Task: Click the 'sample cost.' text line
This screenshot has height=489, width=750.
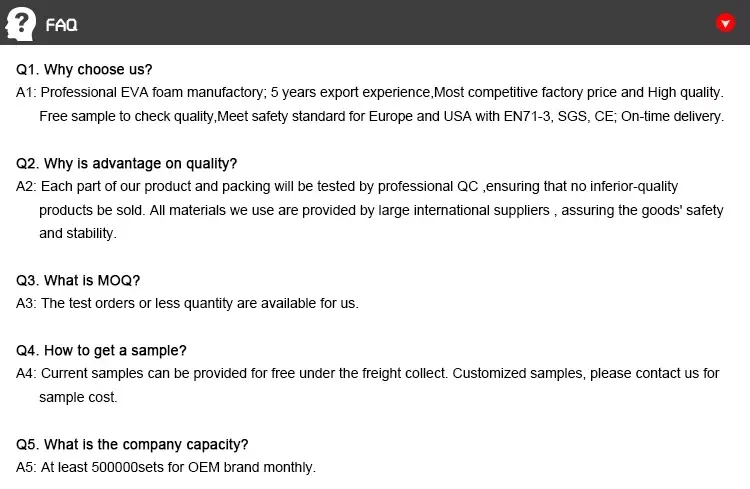Action: 78,397
